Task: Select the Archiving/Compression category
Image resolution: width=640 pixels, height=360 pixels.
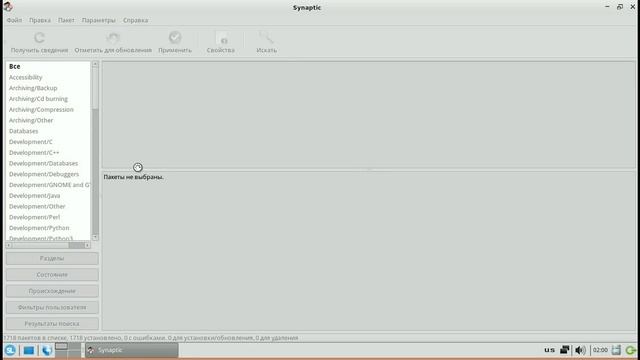Action: click(48, 109)
